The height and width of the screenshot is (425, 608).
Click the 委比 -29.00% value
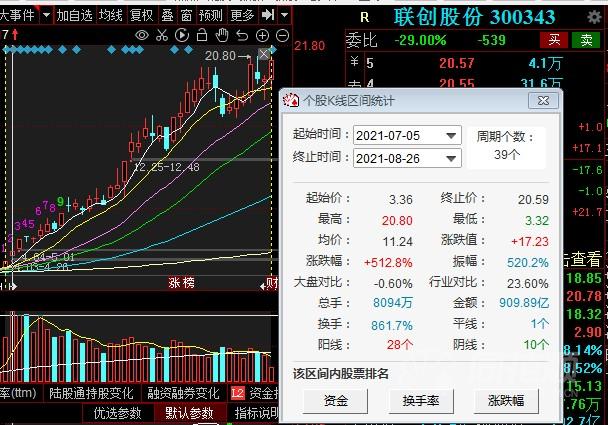click(420, 40)
